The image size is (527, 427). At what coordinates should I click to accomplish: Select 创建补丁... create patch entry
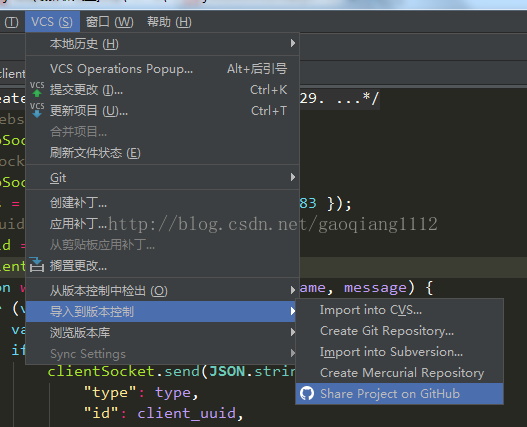162,202
